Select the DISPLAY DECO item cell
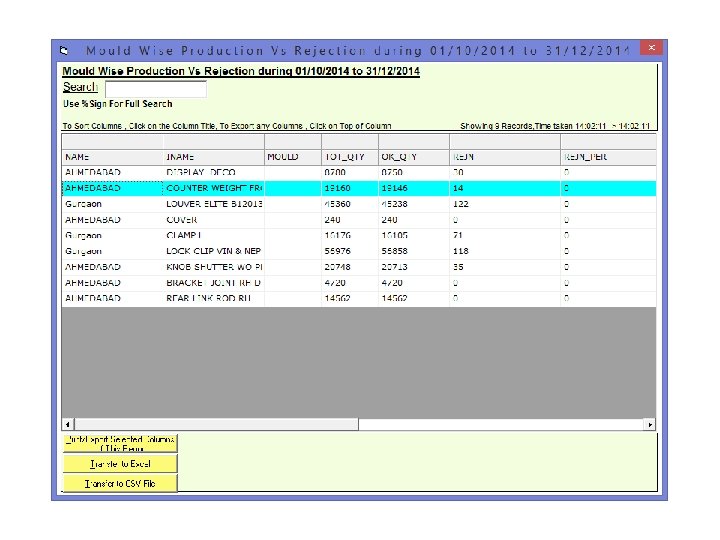This screenshot has width=720, height=540. [x=214, y=173]
